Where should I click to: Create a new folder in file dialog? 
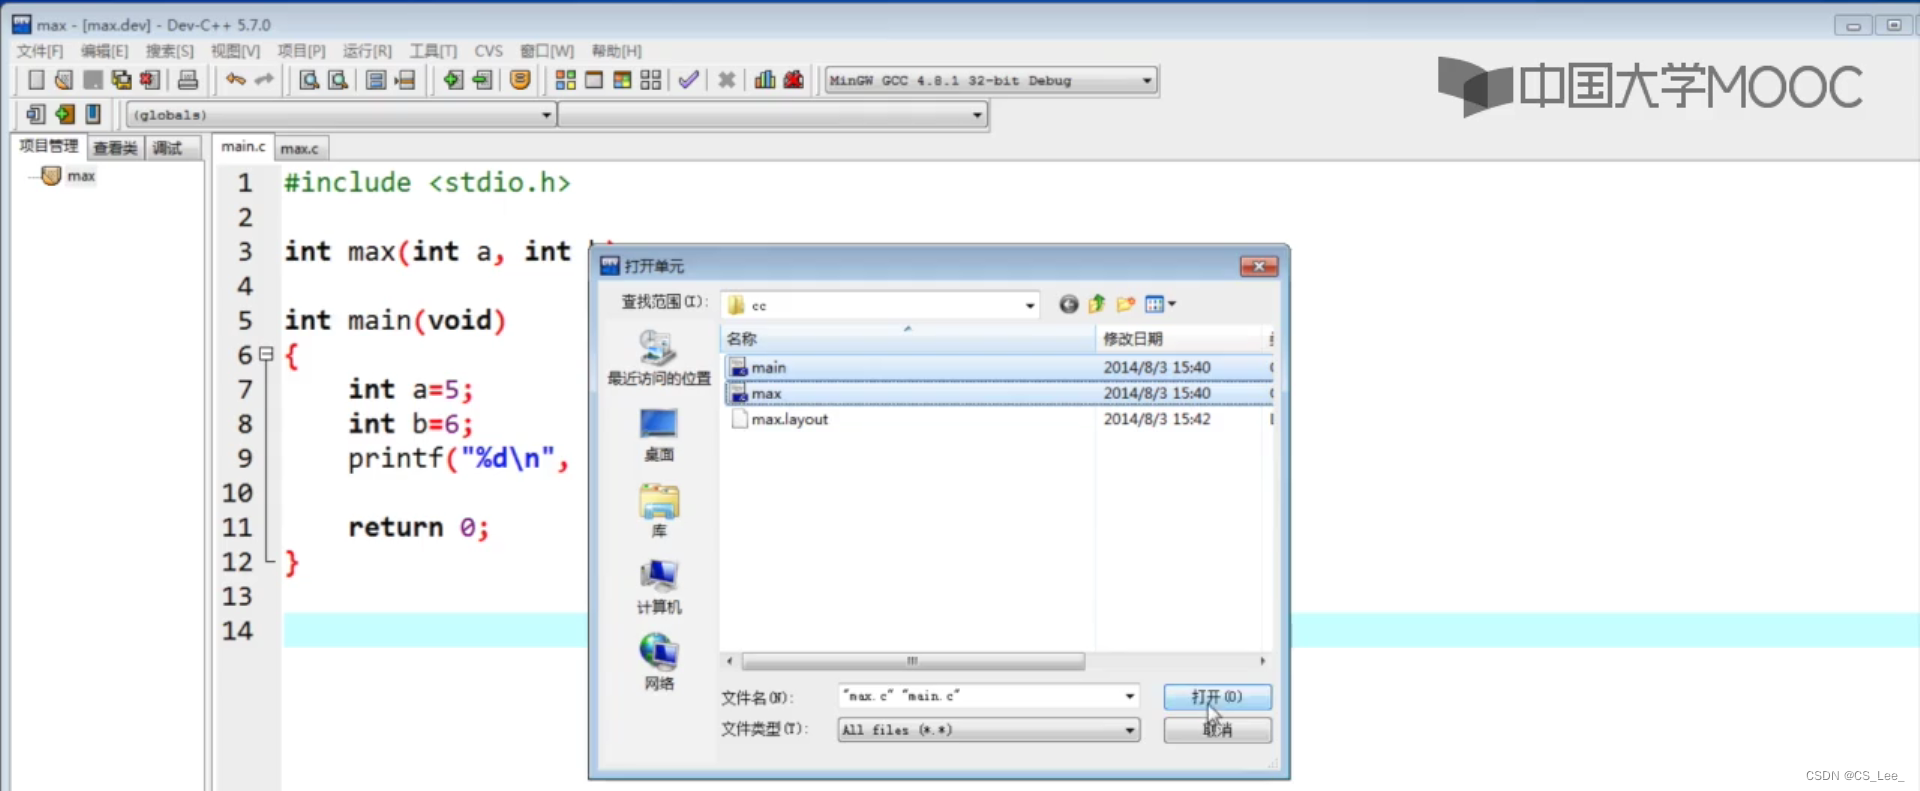click(x=1126, y=304)
